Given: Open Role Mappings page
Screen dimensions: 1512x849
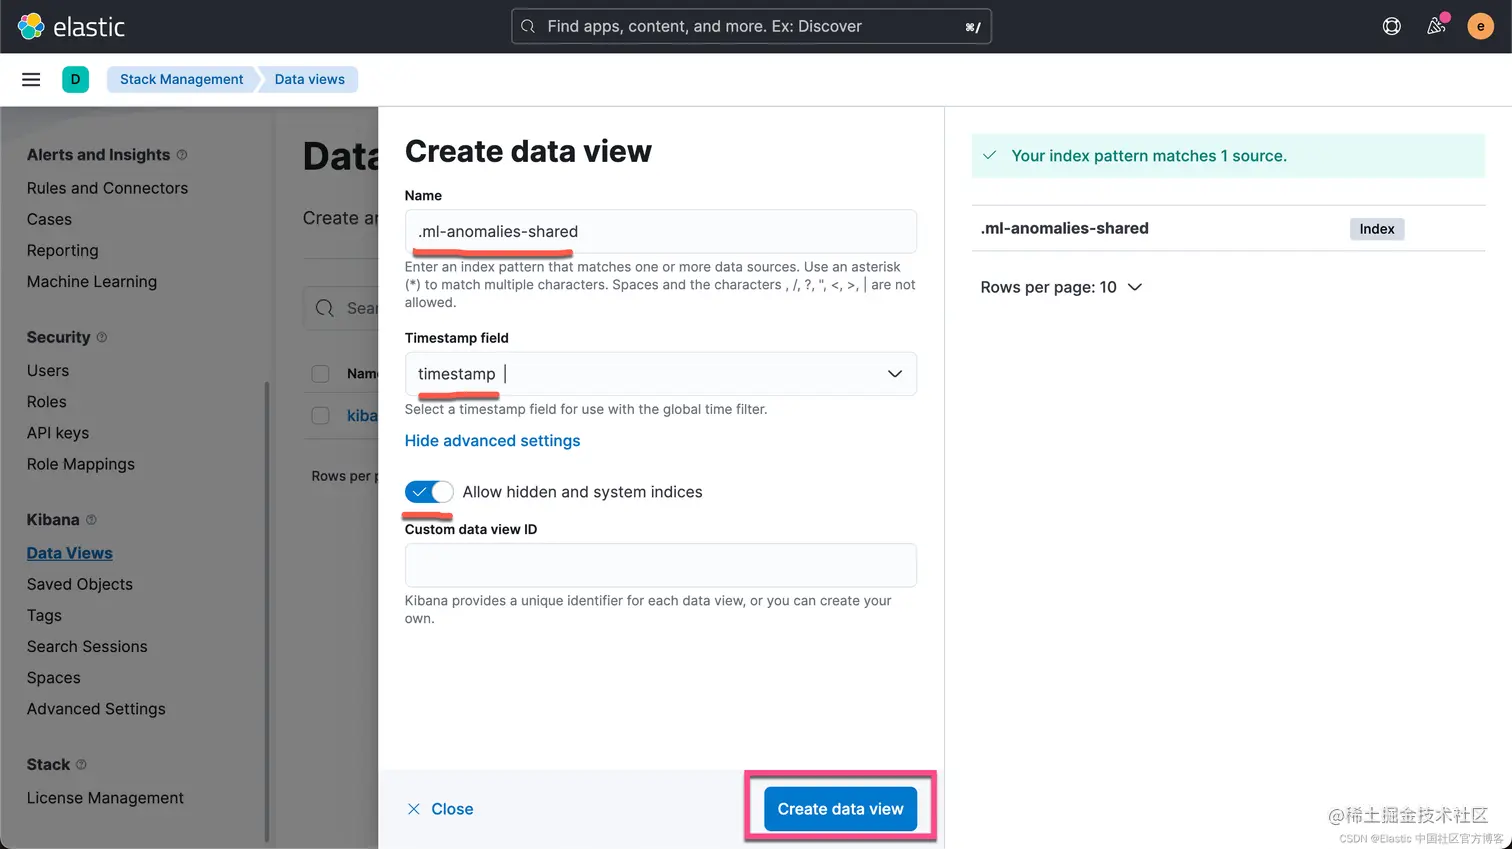Looking at the screenshot, I should pyautogui.click(x=81, y=464).
